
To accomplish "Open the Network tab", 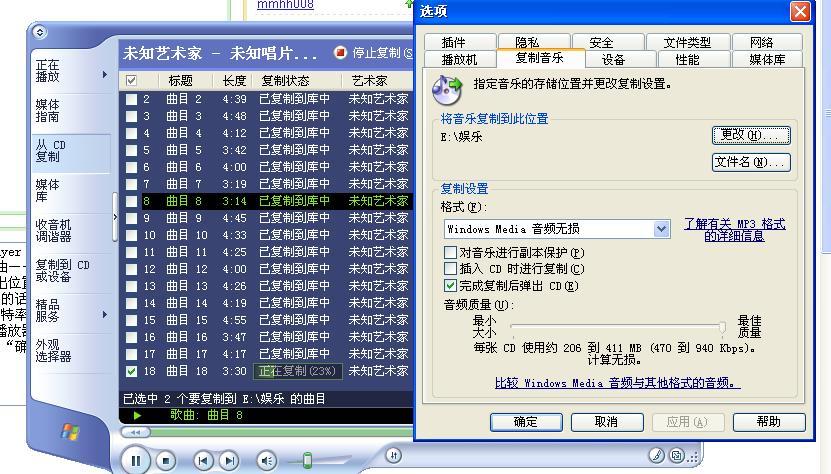I will [767, 42].
